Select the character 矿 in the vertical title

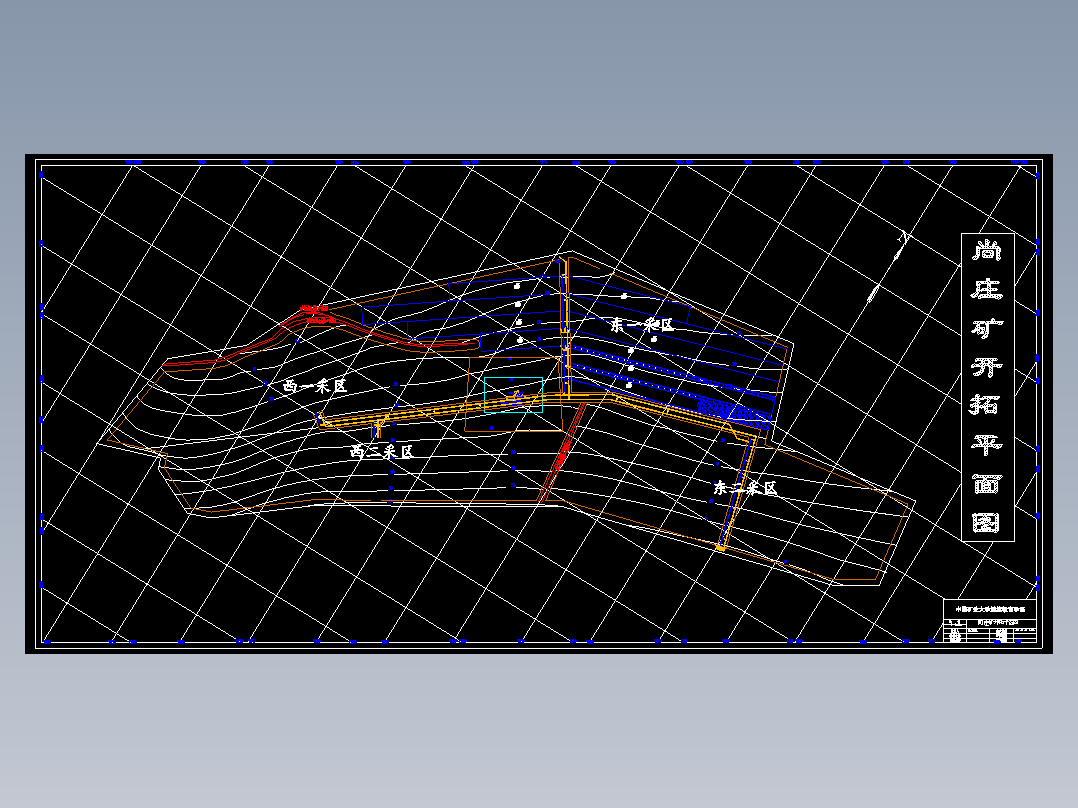click(x=987, y=327)
